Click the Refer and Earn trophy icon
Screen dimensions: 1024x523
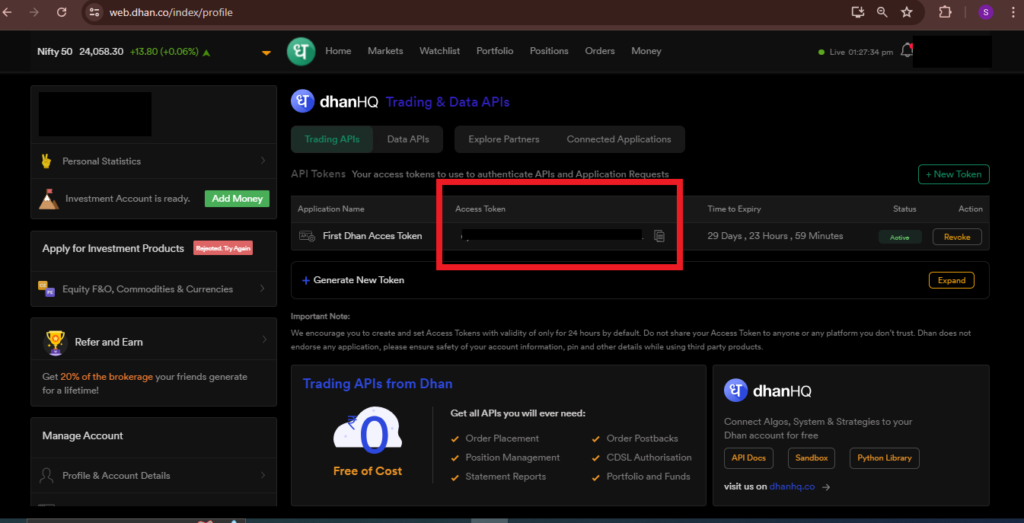pos(55,342)
